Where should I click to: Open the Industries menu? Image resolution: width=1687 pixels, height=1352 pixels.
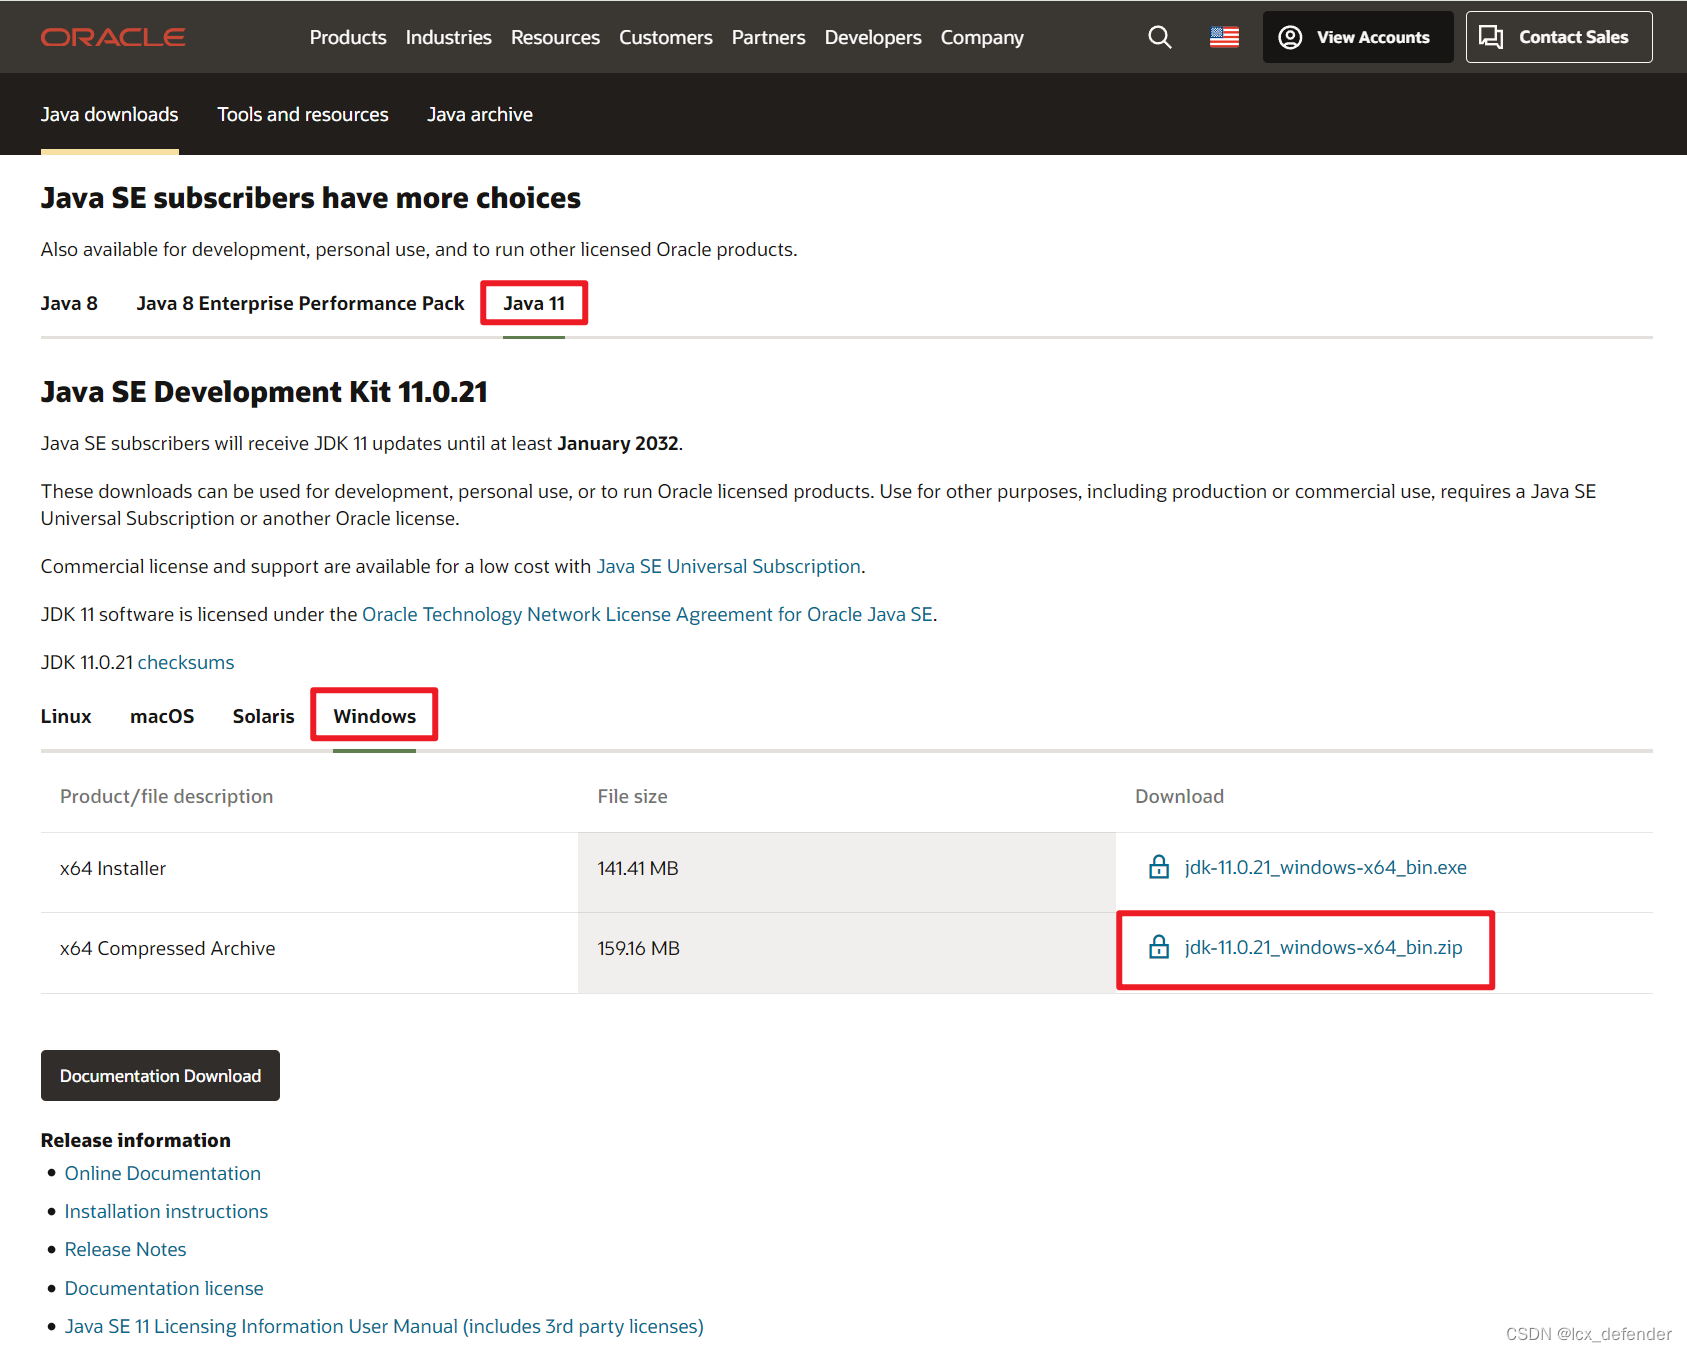(x=449, y=37)
